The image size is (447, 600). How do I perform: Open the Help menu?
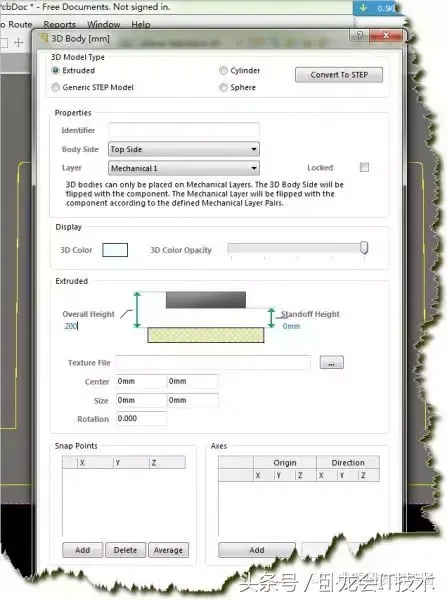(x=141, y=24)
